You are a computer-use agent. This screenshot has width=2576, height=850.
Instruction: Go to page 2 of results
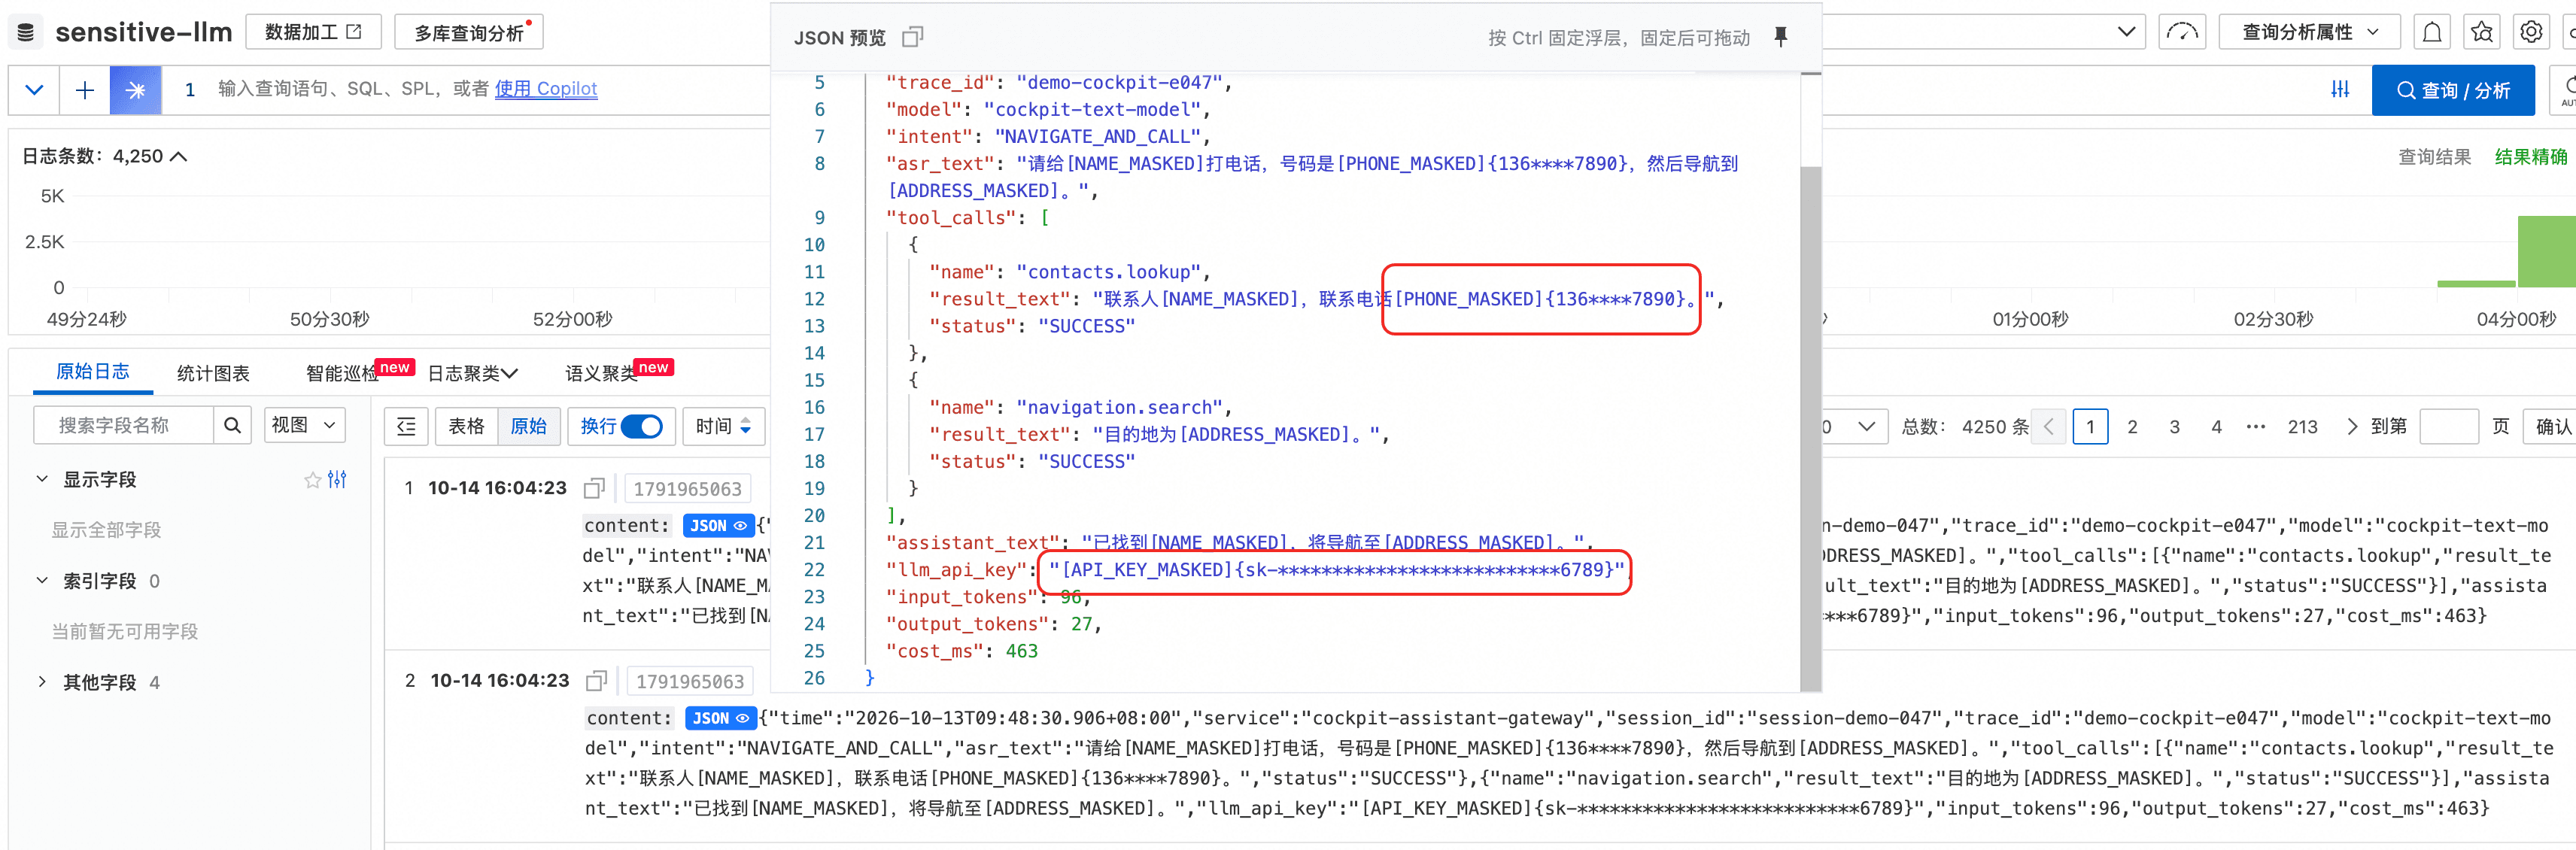click(x=2132, y=427)
